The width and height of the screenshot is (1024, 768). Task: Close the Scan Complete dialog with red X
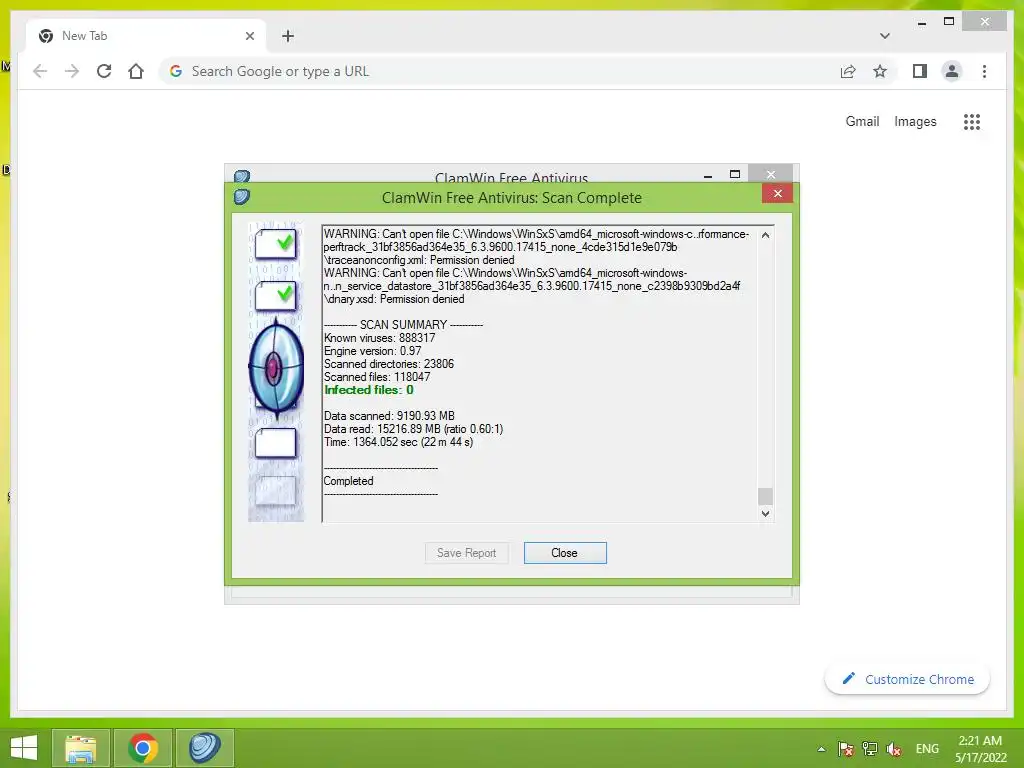(x=777, y=193)
